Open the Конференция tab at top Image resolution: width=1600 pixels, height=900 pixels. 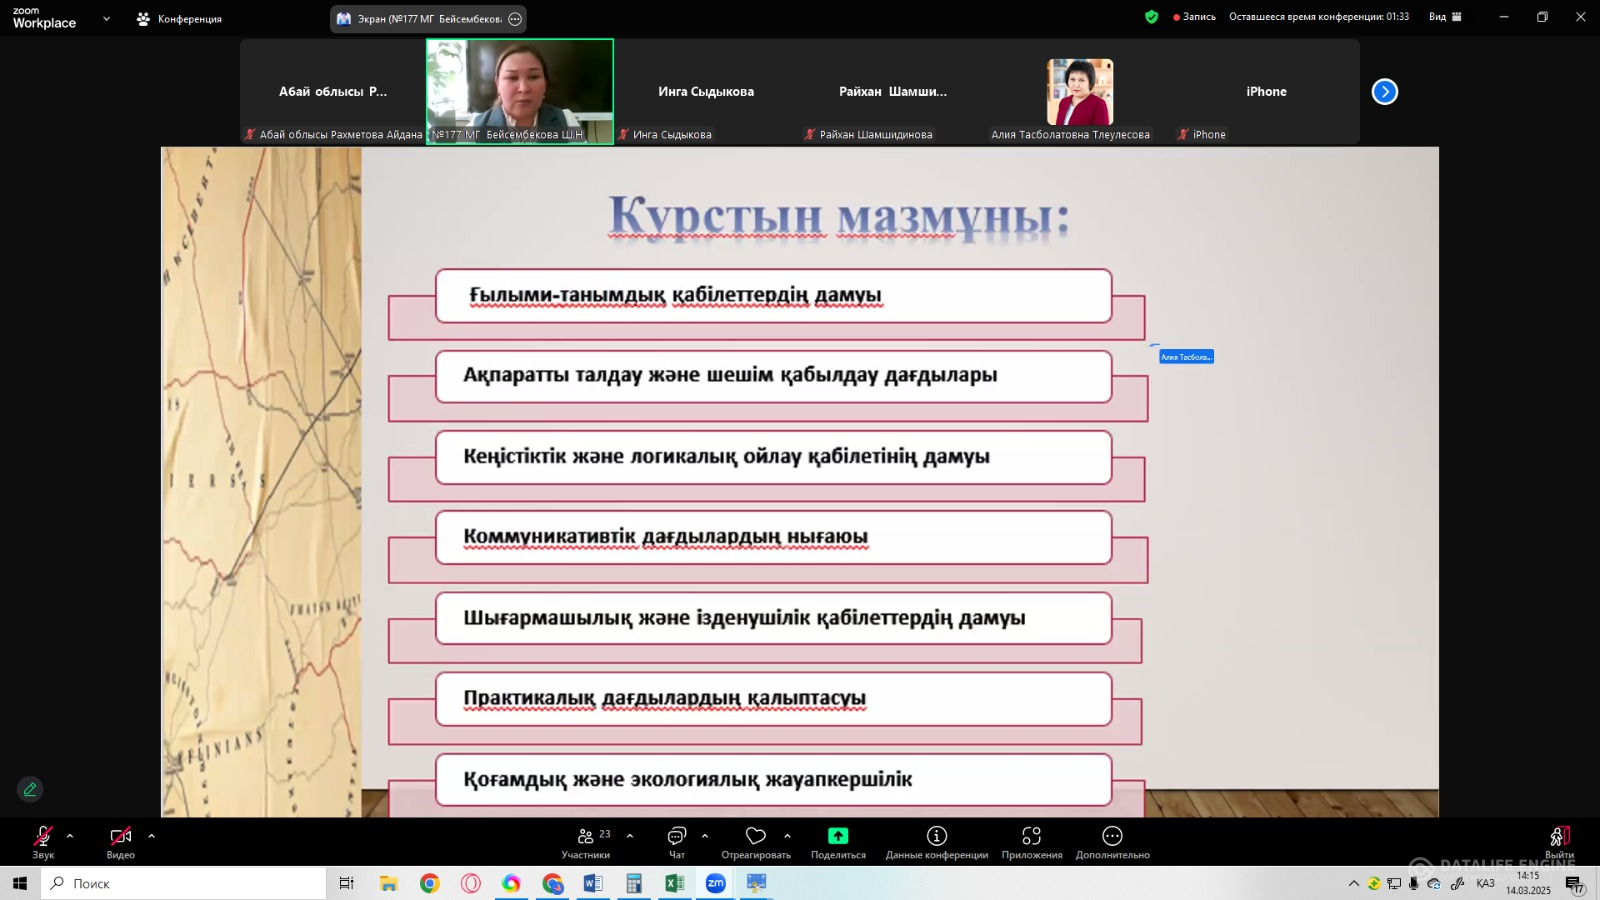(180, 19)
